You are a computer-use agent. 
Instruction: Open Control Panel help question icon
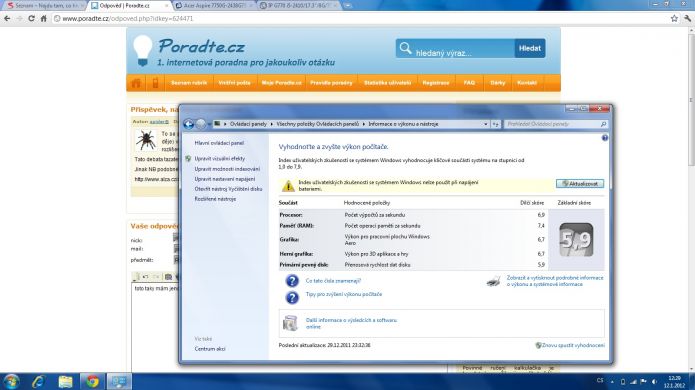[x=605, y=138]
